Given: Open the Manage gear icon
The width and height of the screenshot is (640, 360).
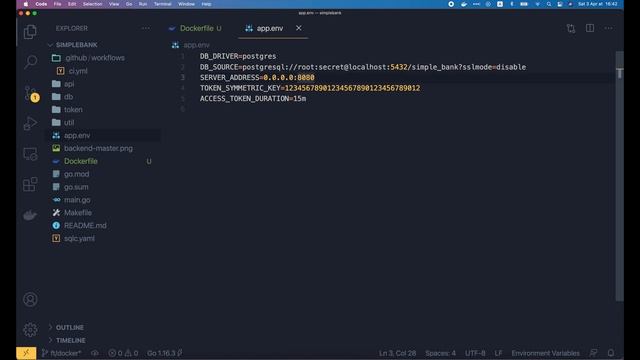Looking at the screenshot, I should tap(30, 330).
